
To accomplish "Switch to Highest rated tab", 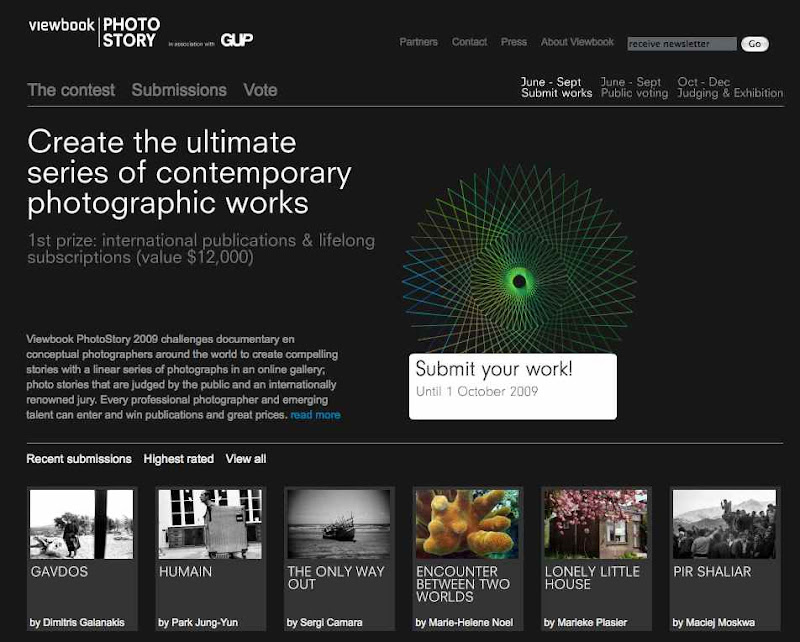I will coord(179,459).
